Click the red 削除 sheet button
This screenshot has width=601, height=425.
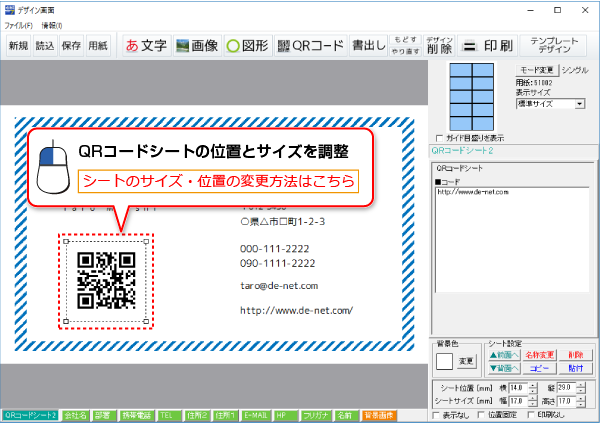pyautogui.click(x=575, y=355)
